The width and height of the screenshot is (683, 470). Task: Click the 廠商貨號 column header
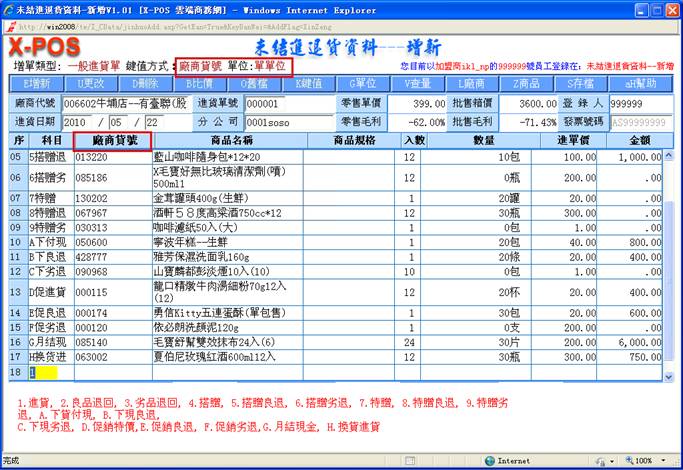[113, 141]
